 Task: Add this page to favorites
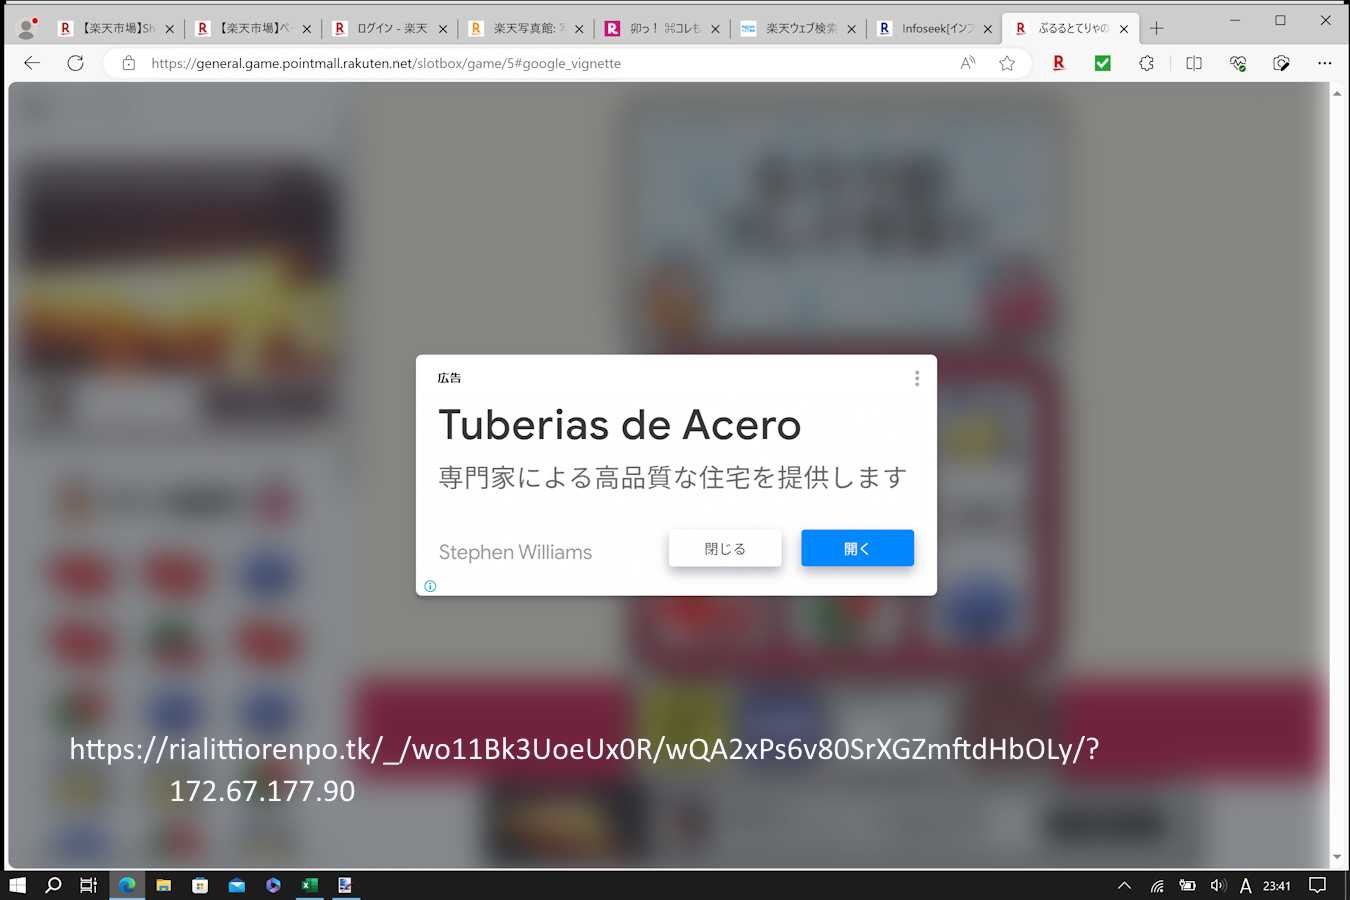1007,63
